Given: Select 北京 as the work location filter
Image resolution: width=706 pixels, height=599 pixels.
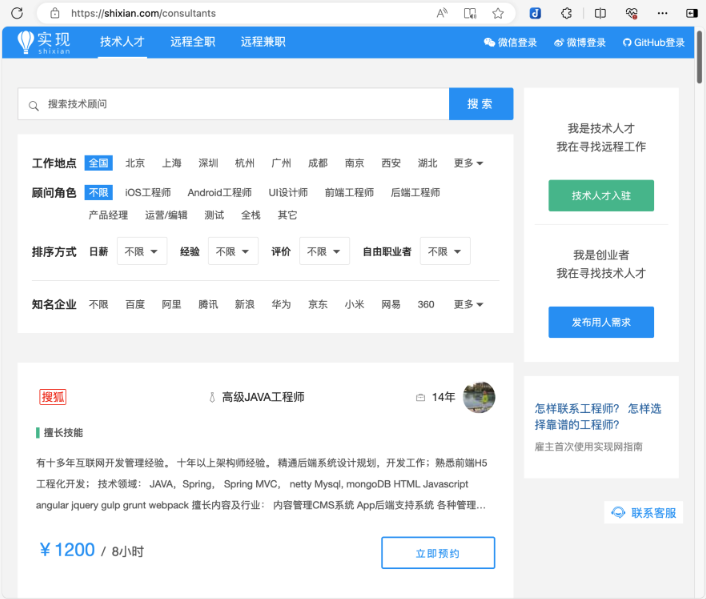Looking at the screenshot, I should [135, 163].
